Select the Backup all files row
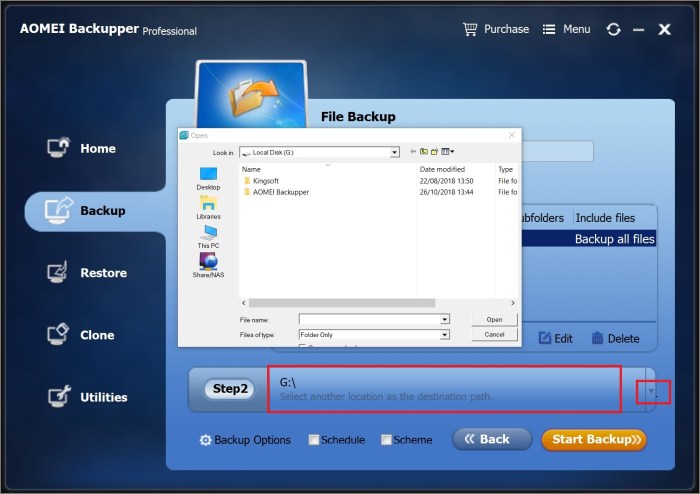 pos(589,239)
